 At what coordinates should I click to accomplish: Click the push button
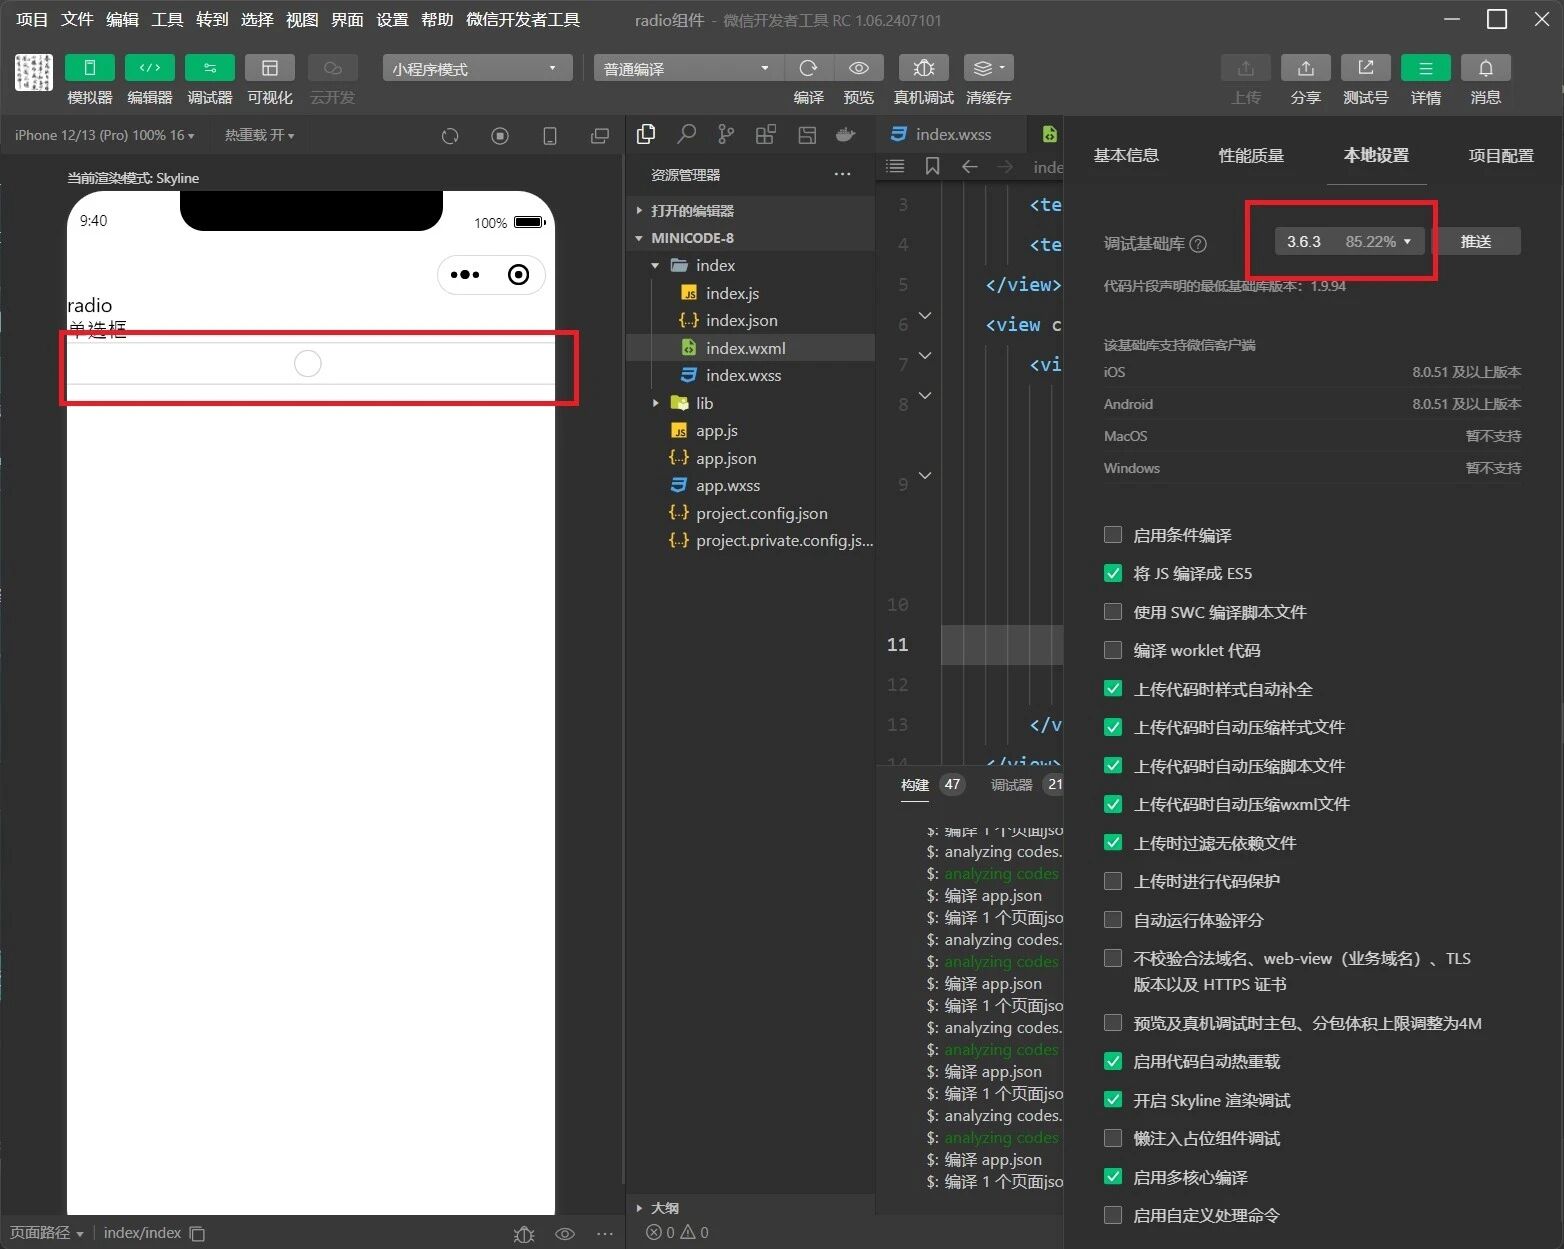[x=1476, y=241]
